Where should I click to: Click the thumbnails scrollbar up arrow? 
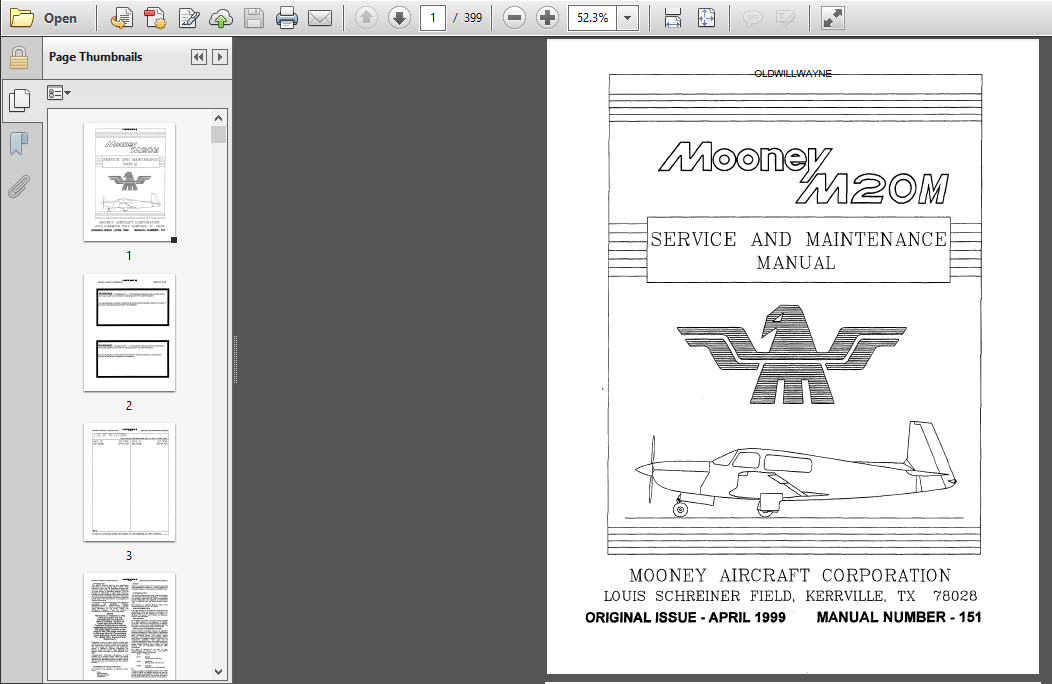pos(218,118)
